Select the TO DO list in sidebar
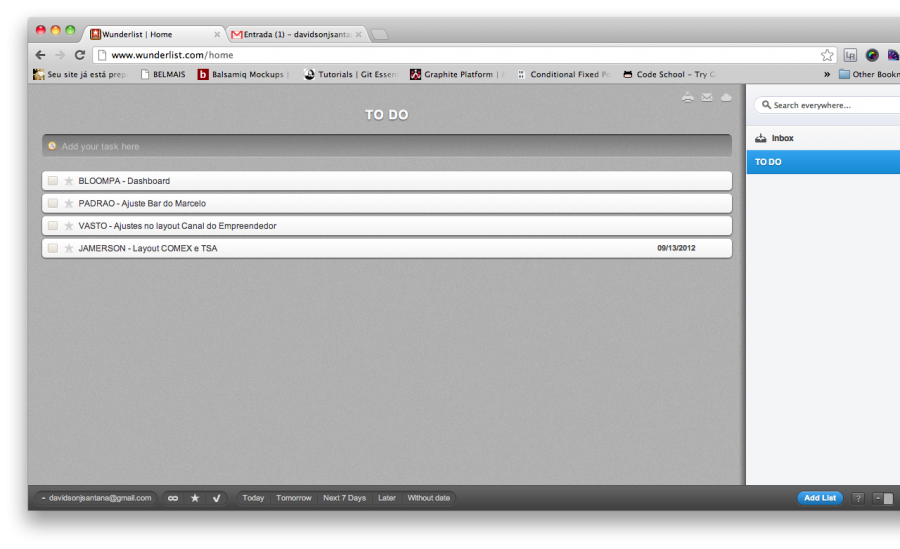Screen dimensions: 900x549 coord(823,162)
